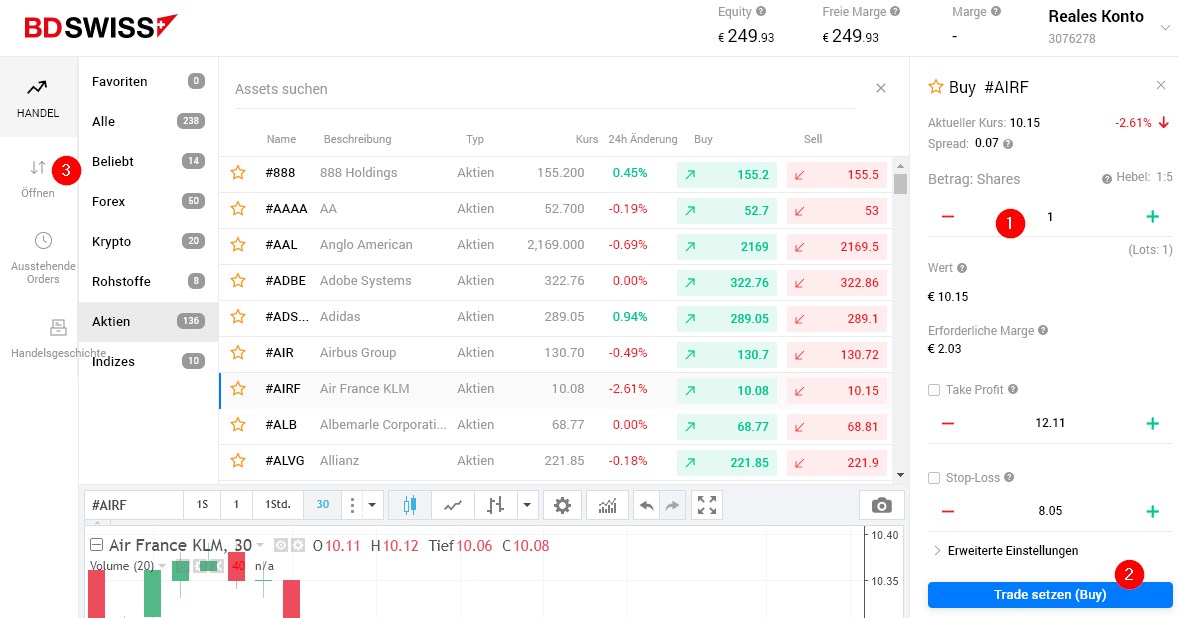This screenshot has width=1178, height=618.
Task: Focus the Assets suchen search field
Action: pos(545,89)
